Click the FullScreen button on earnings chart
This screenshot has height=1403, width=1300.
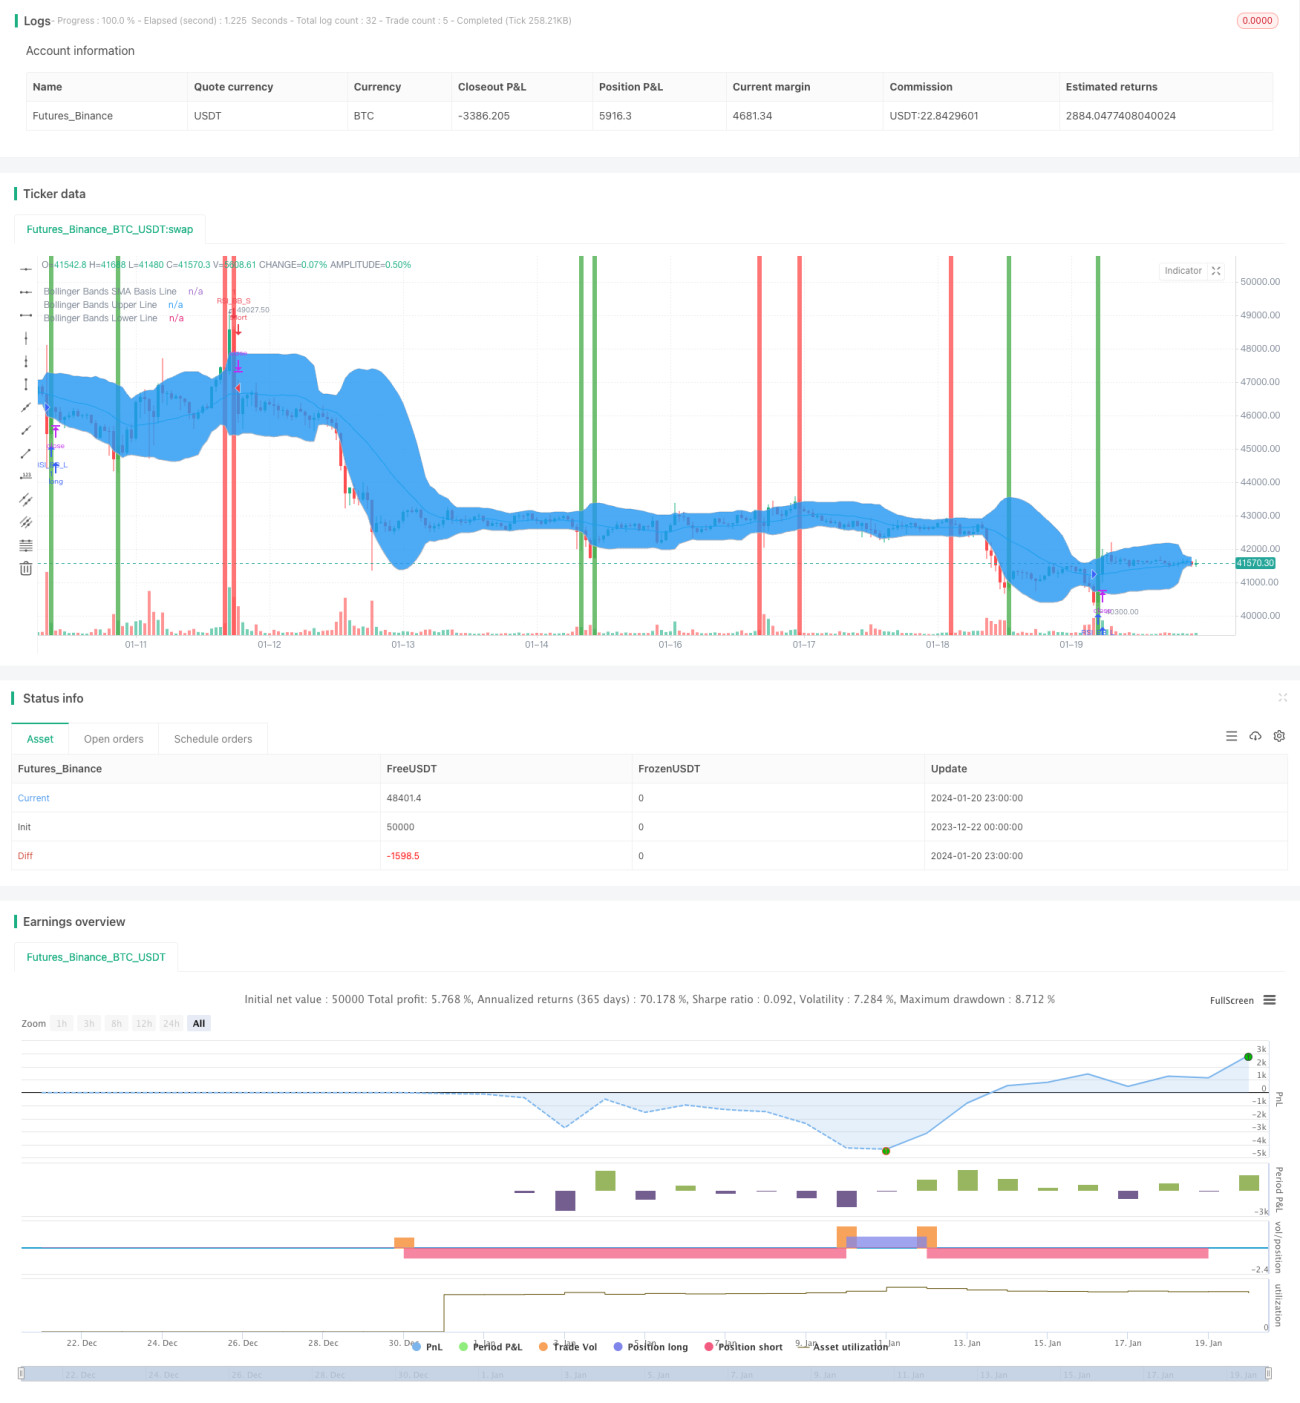(x=1231, y=1000)
